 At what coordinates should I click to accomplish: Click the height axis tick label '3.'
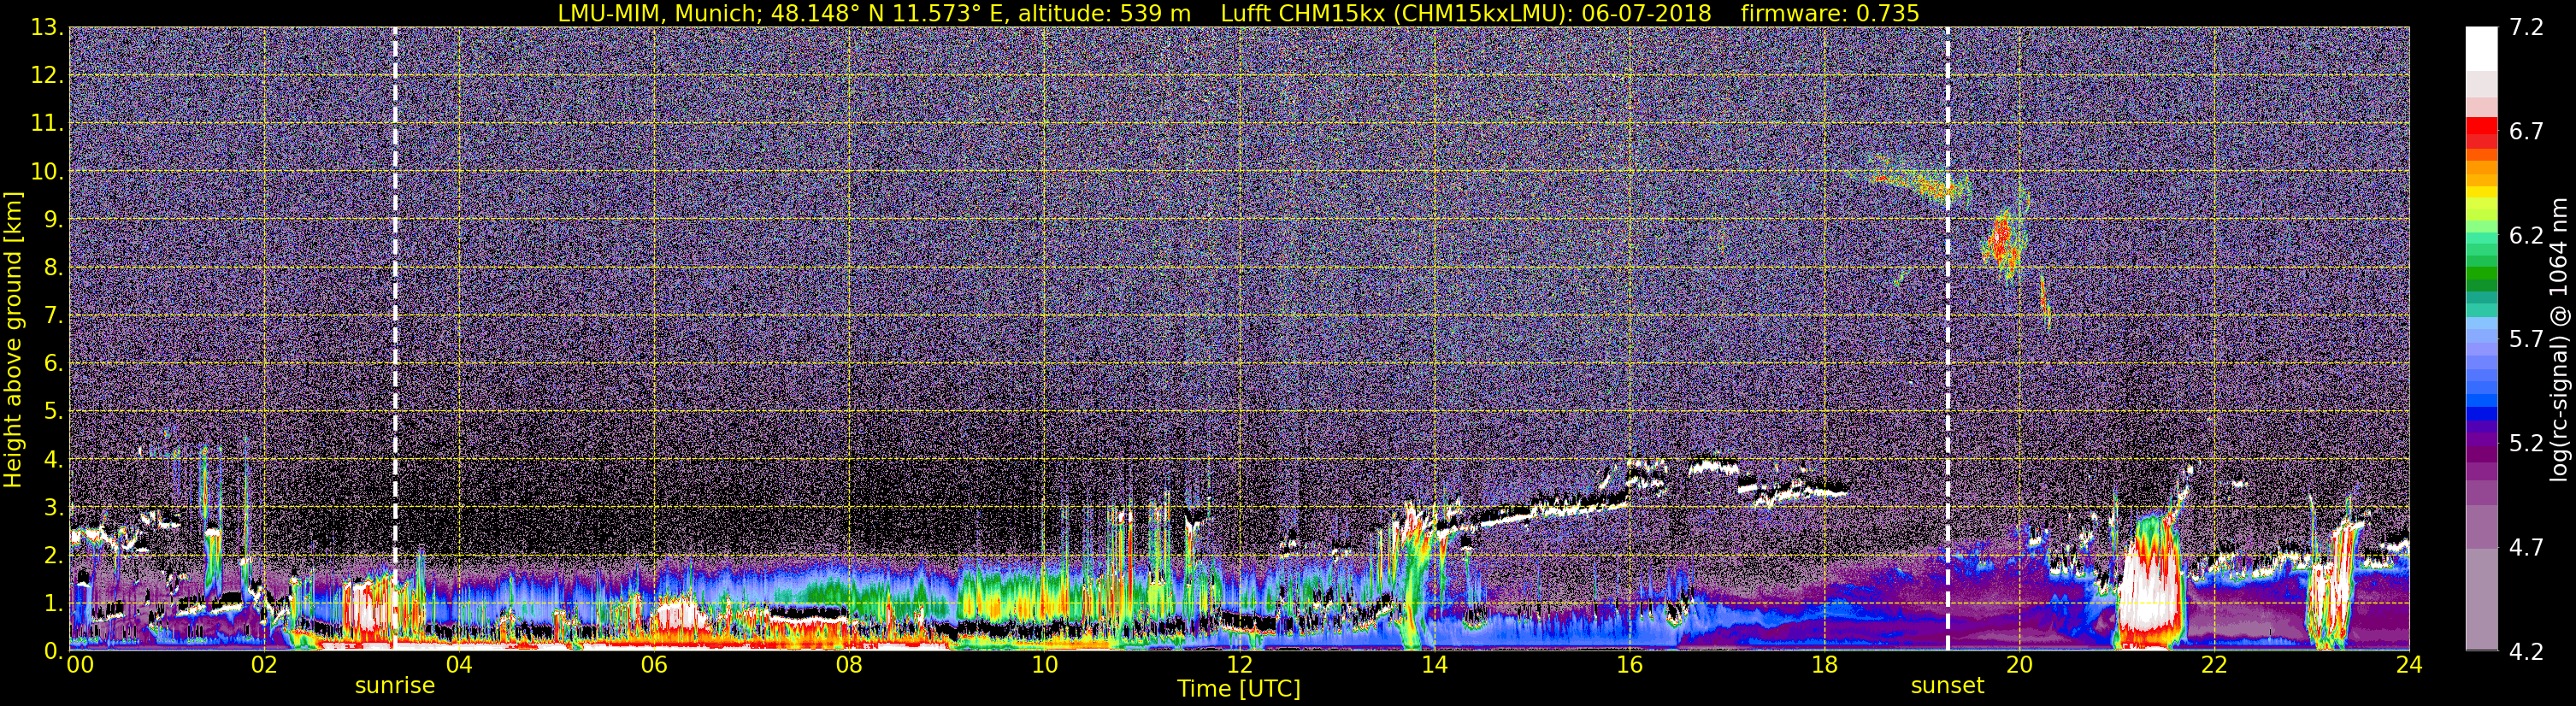(53, 508)
